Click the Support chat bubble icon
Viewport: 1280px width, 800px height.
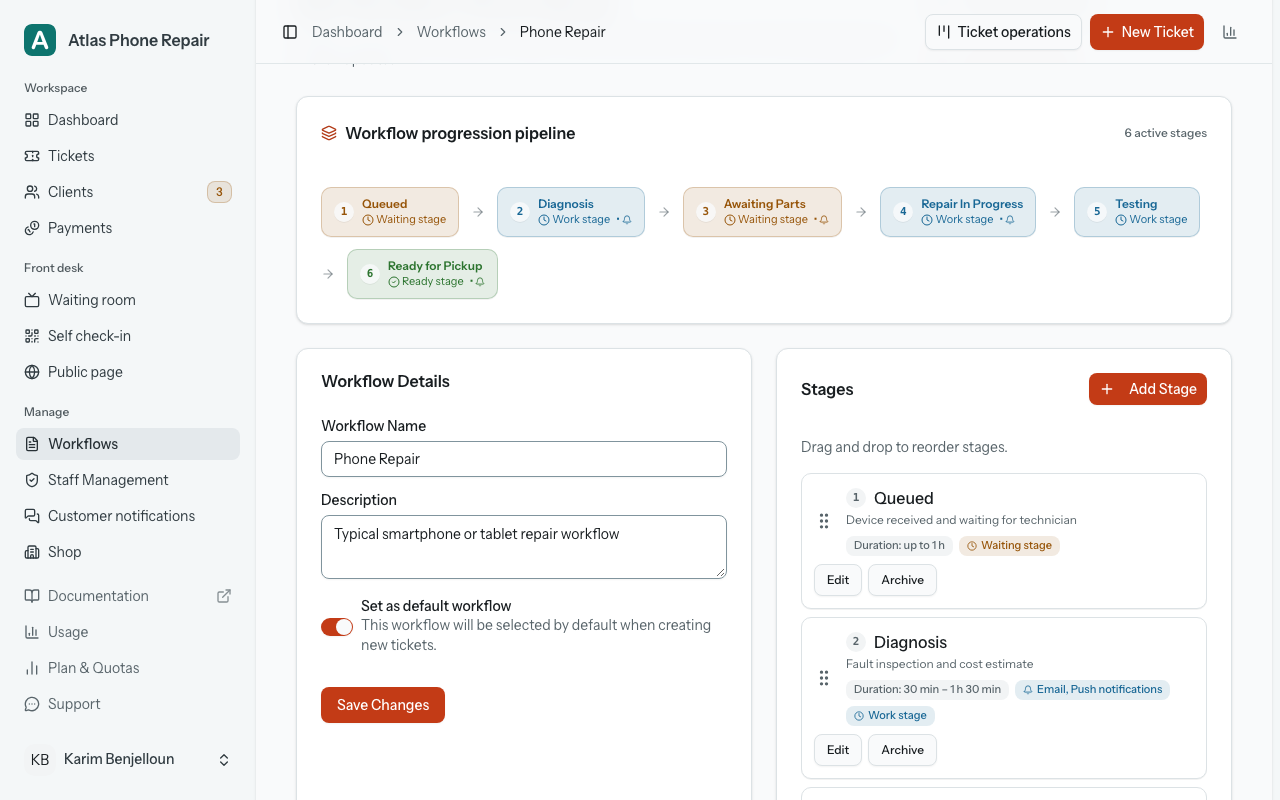pos(32,704)
